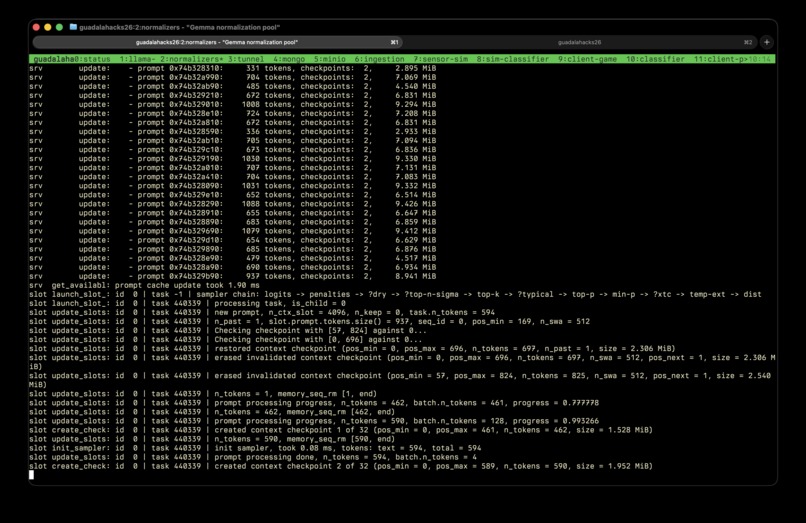Select tmux window 9:client-game

(588, 59)
